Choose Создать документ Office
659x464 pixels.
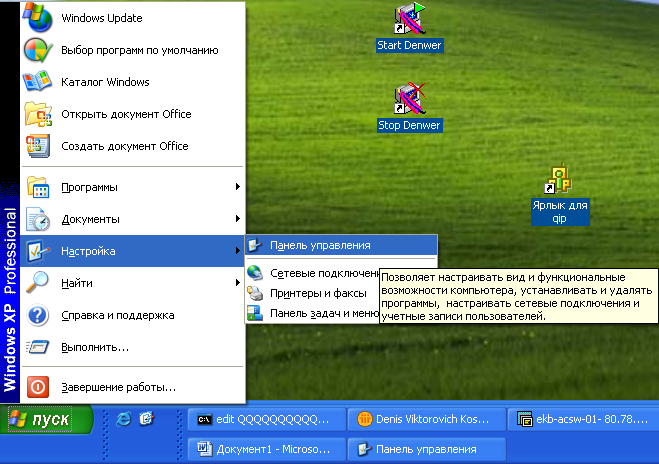pyautogui.click(x=133, y=145)
